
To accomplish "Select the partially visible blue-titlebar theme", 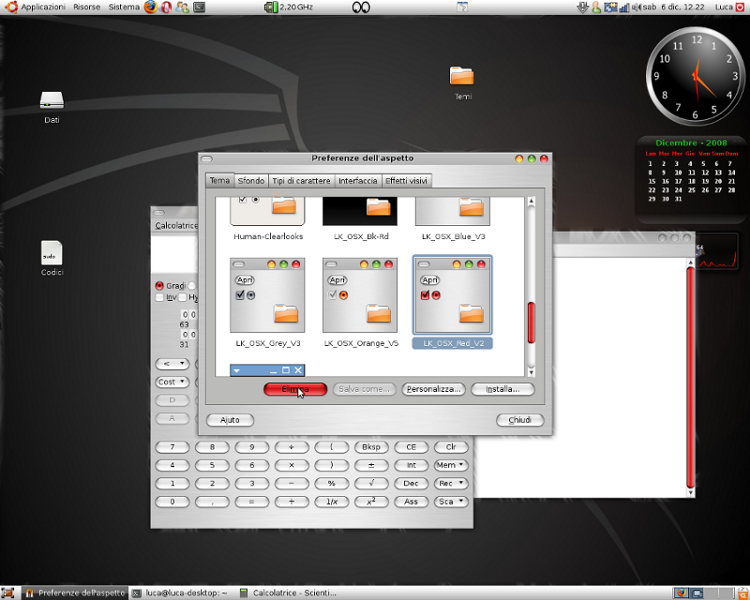I will pyautogui.click(x=267, y=370).
